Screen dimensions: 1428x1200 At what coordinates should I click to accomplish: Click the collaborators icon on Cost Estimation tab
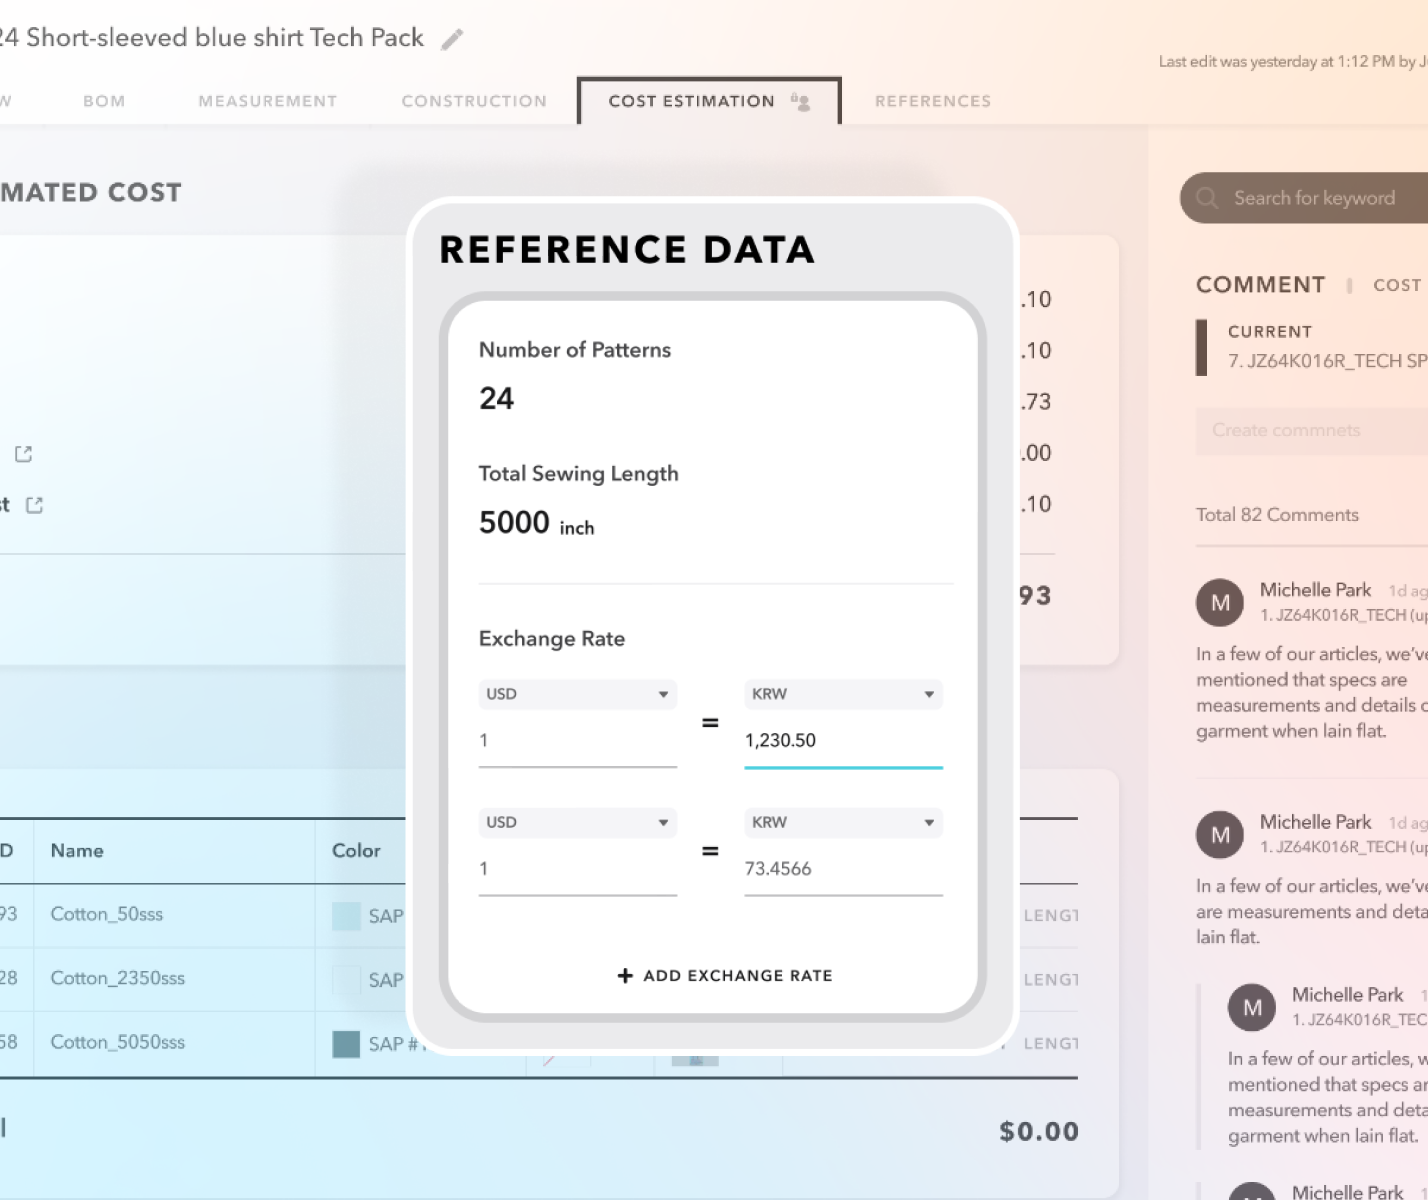click(x=800, y=101)
